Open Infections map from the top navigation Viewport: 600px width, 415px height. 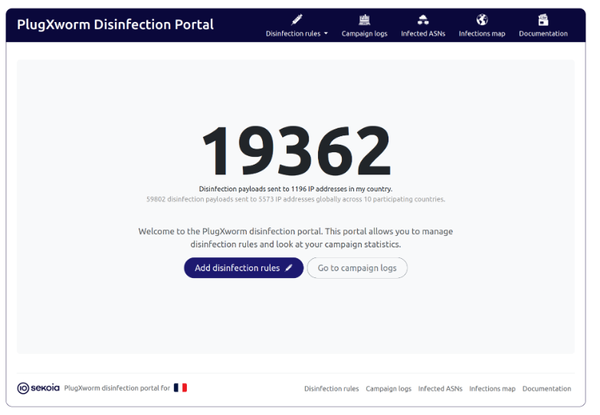pos(482,34)
